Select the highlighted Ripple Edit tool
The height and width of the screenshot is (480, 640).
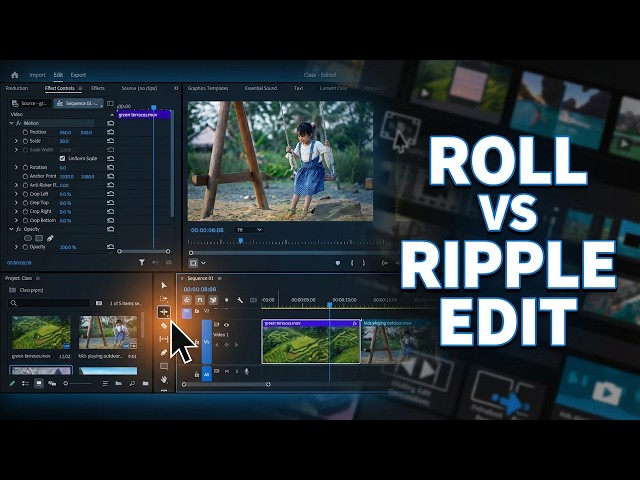164,312
